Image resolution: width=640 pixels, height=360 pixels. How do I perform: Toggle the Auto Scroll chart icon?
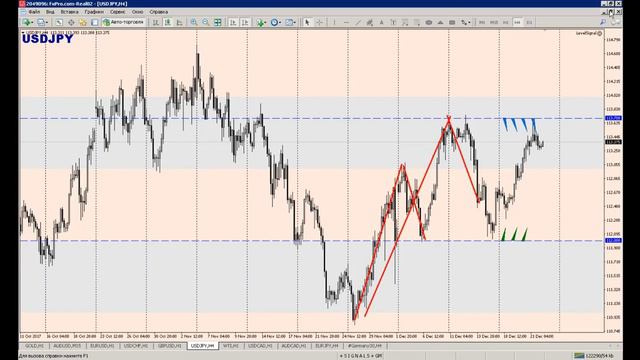point(233,22)
